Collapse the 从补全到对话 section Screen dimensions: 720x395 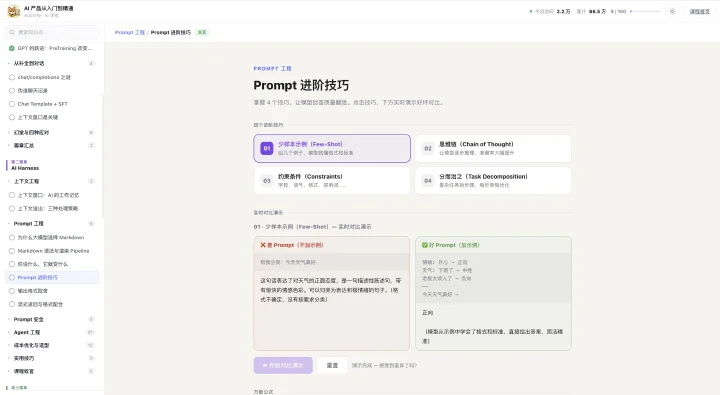click(x=52, y=63)
